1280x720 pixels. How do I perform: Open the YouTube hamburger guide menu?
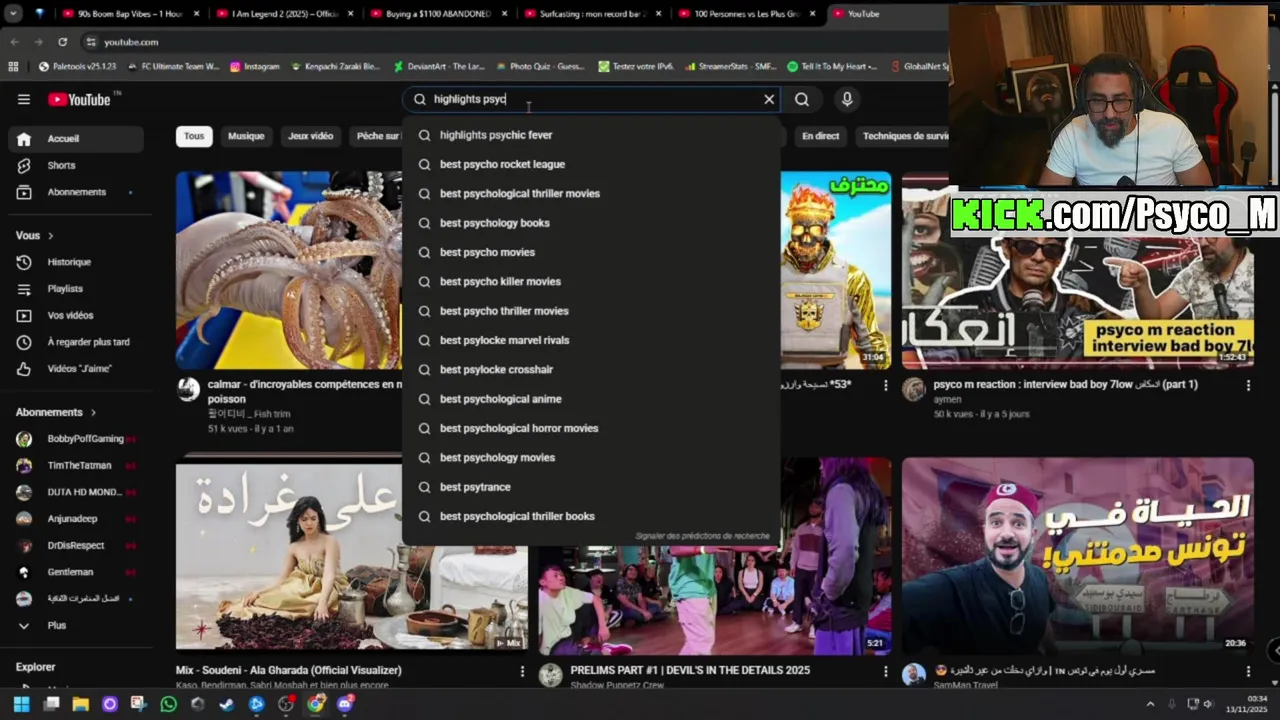24,99
